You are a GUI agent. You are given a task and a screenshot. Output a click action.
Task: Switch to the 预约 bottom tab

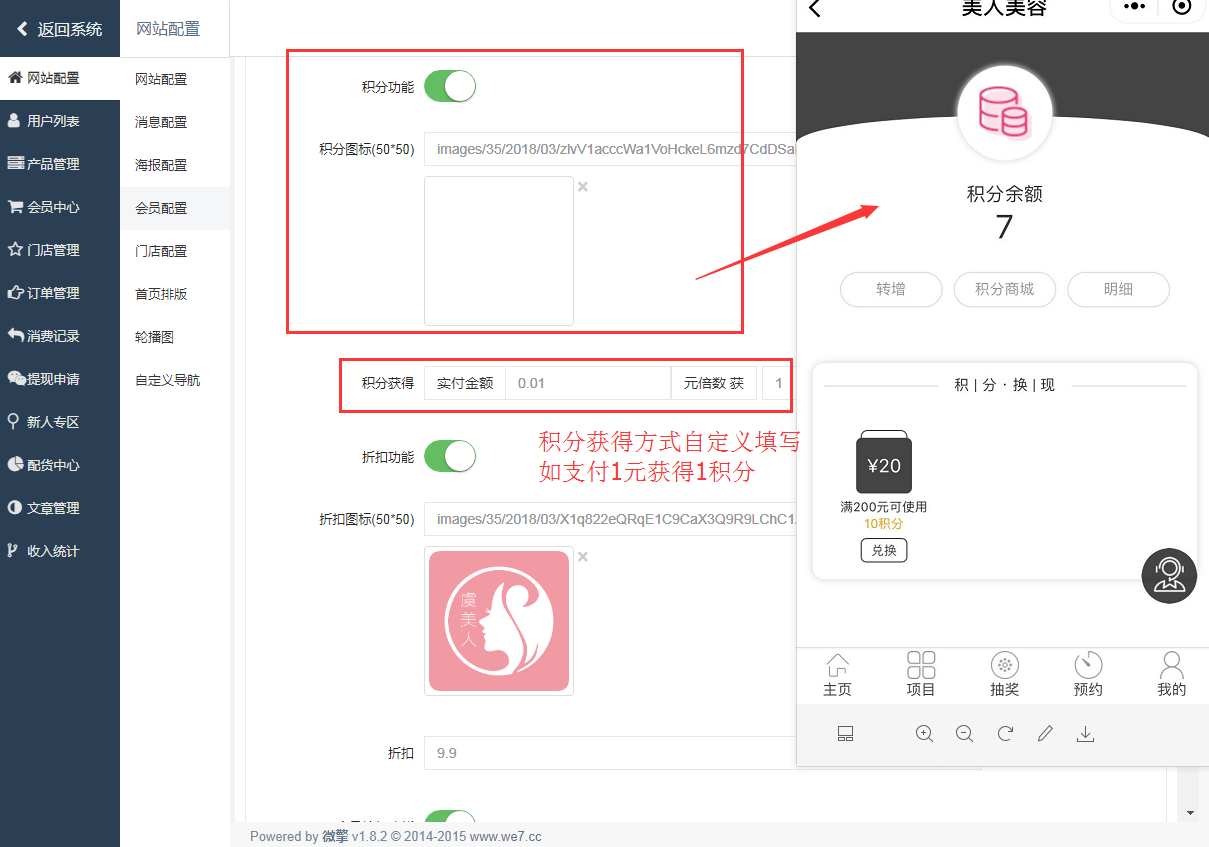pyautogui.click(x=1088, y=674)
